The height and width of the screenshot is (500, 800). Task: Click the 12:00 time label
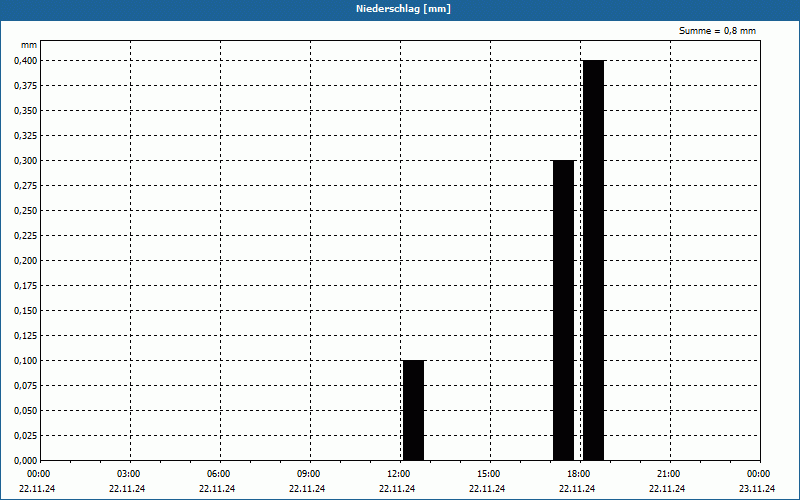tap(398, 474)
